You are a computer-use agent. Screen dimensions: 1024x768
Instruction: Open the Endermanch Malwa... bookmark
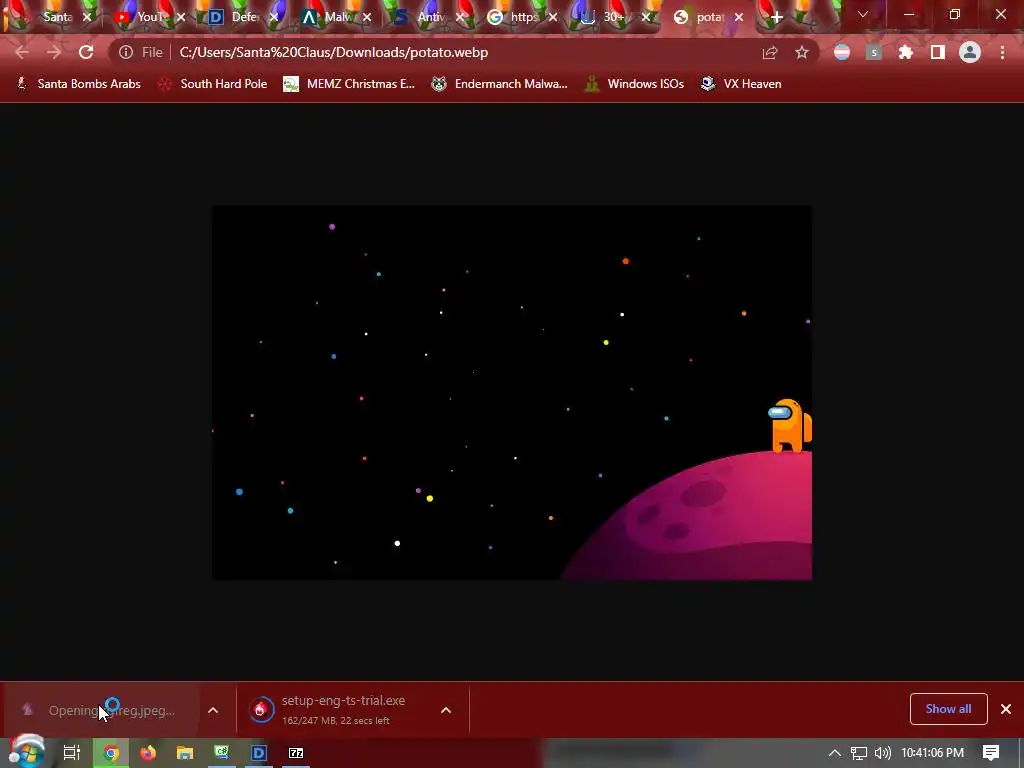499,84
